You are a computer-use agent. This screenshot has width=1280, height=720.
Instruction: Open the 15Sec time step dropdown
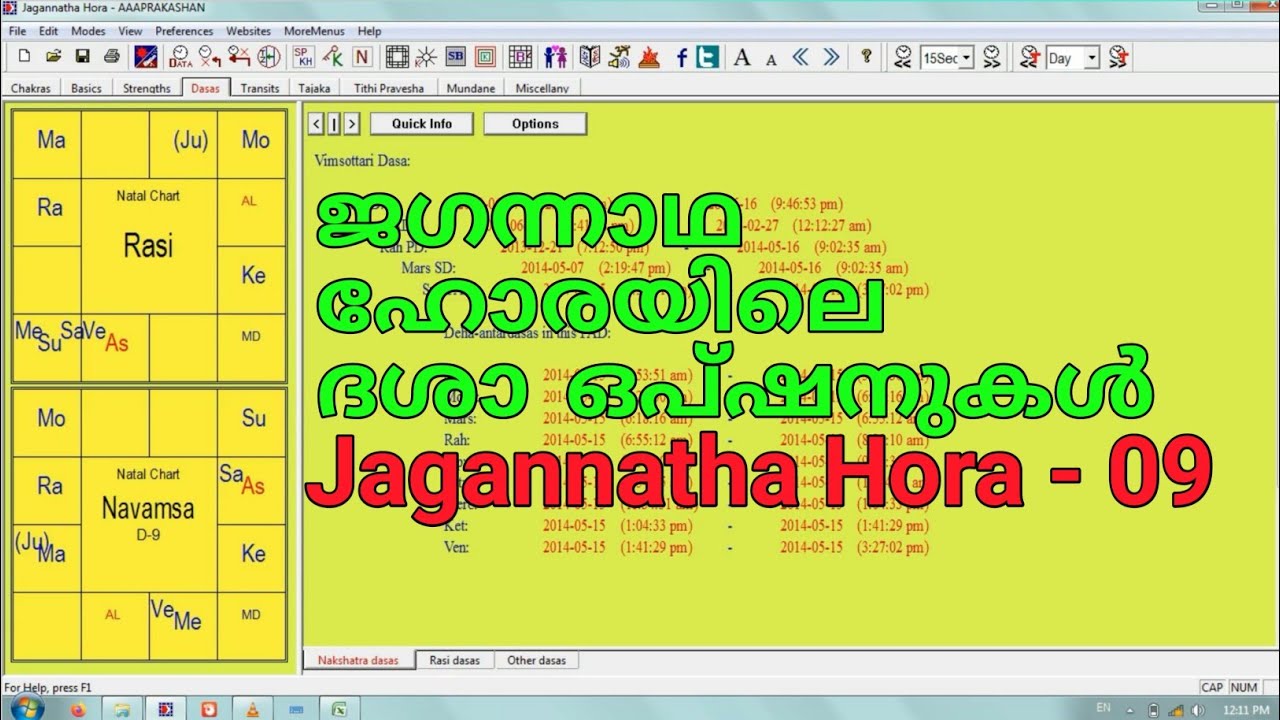pyautogui.click(x=966, y=58)
